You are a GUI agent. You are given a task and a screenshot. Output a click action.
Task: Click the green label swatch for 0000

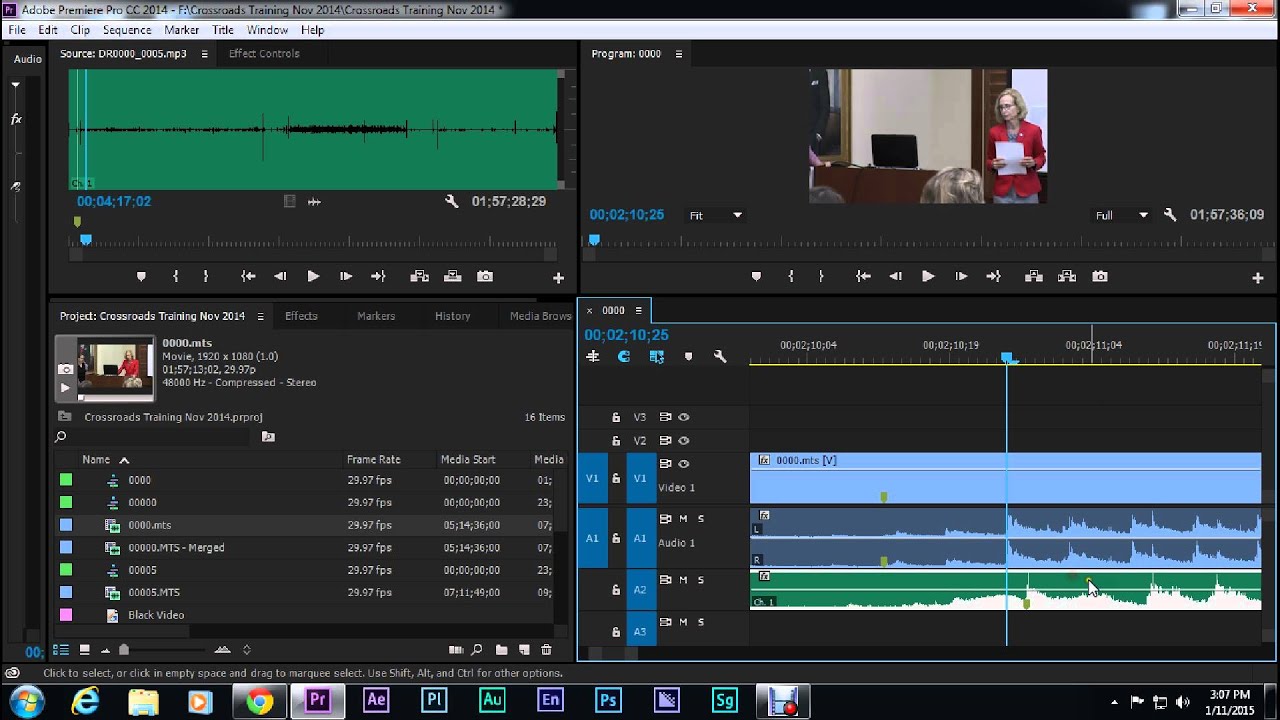(x=66, y=480)
